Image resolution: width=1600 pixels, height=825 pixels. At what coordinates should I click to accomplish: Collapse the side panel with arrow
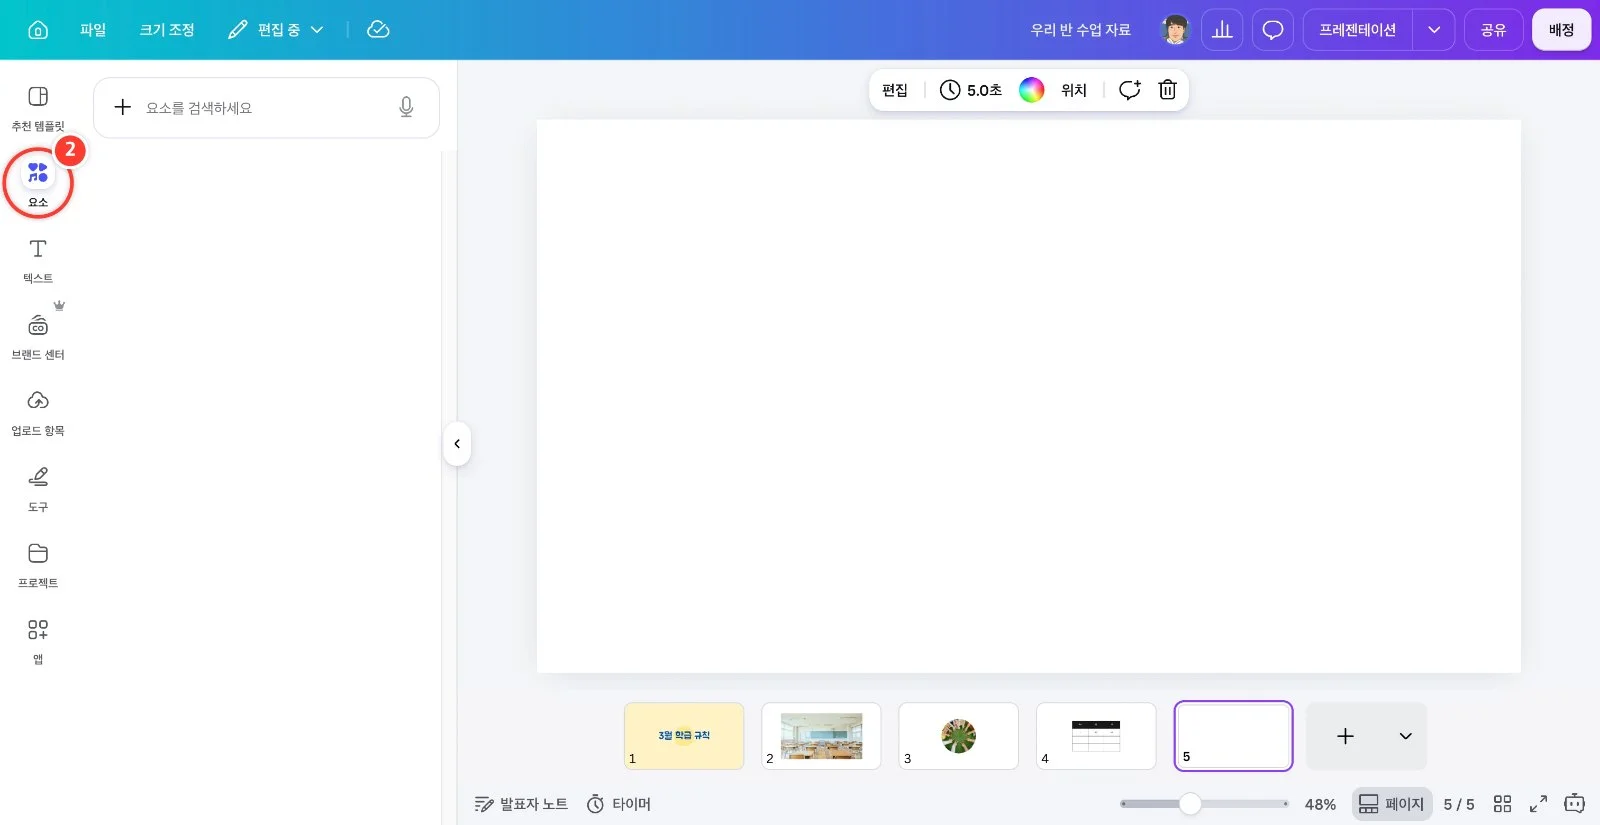click(x=457, y=444)
